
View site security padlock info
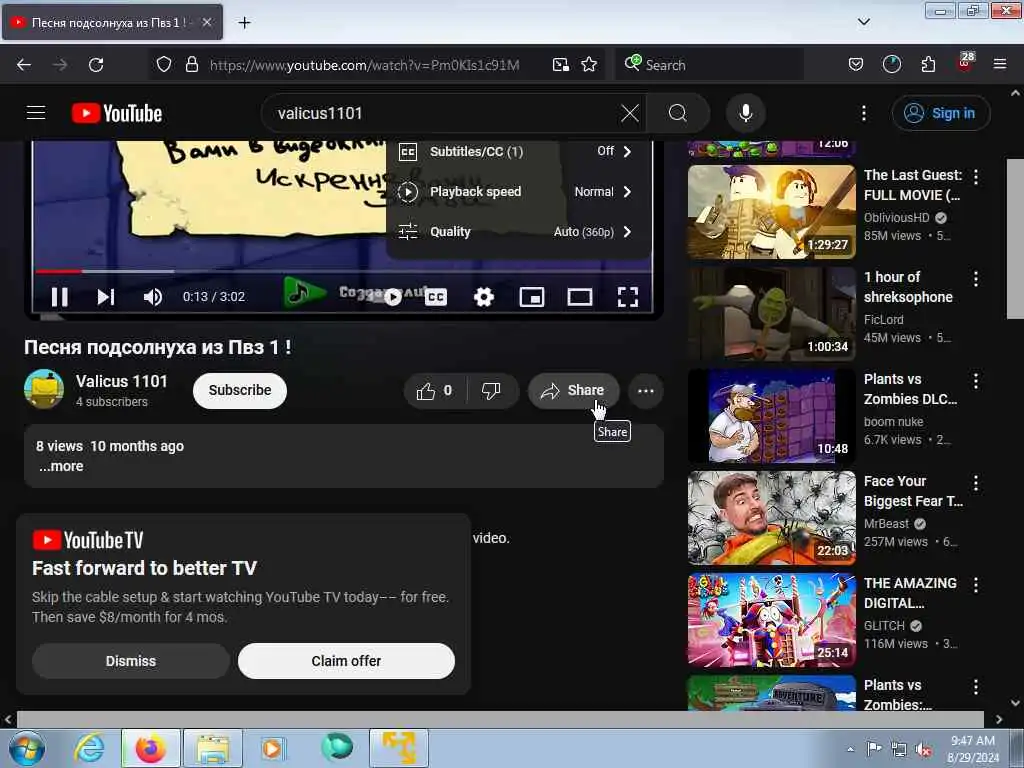tap(192, 65)
